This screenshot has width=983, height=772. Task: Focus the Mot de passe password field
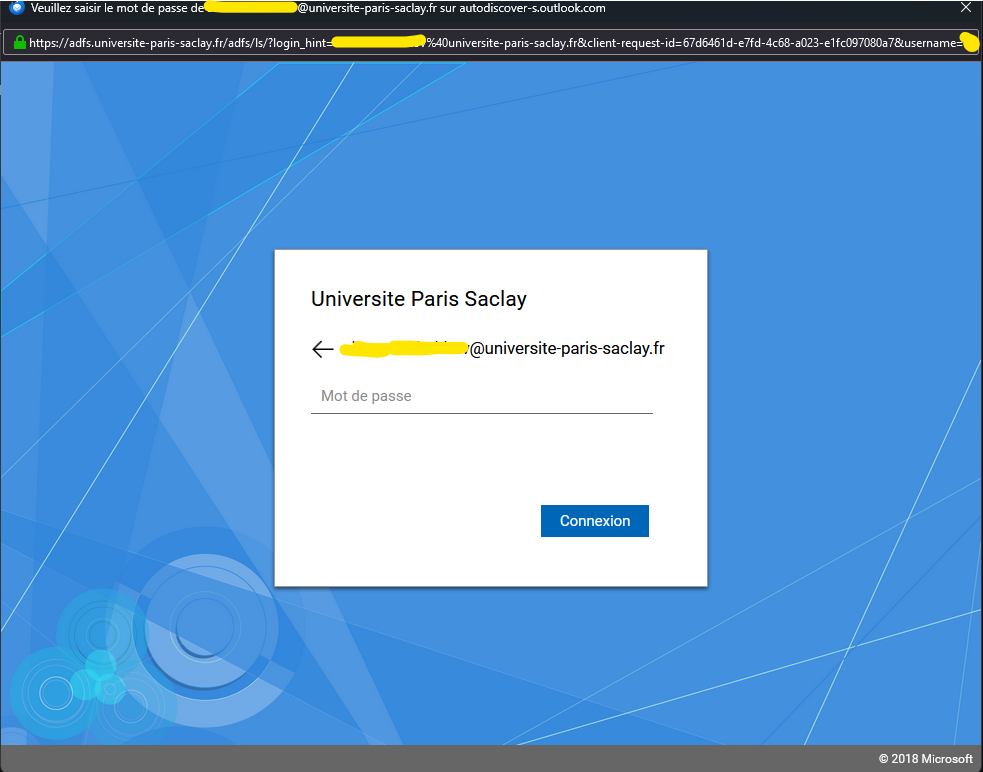coord(481,397)
